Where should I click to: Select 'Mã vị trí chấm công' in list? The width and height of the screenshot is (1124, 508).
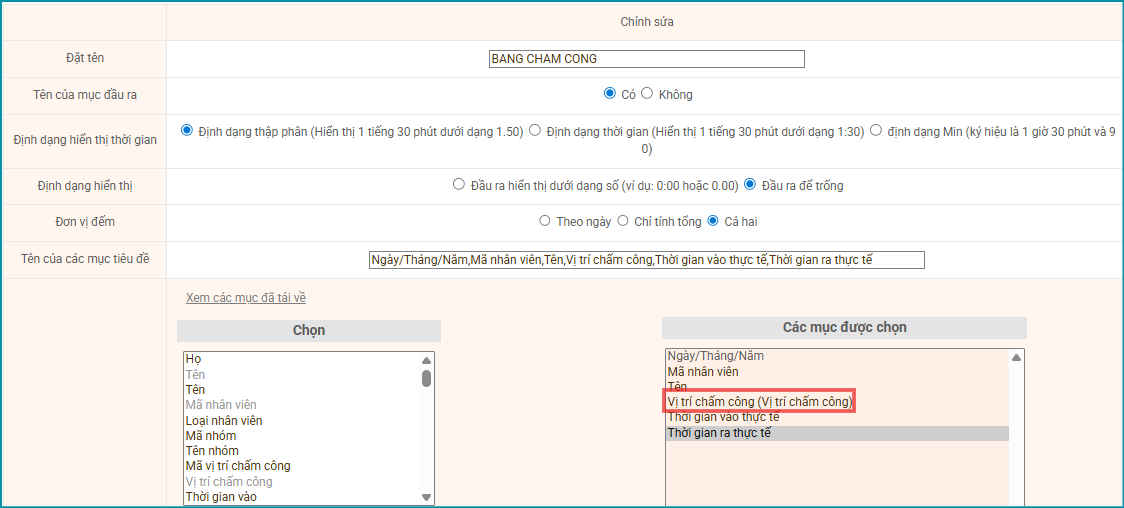[x=238, y=466]
